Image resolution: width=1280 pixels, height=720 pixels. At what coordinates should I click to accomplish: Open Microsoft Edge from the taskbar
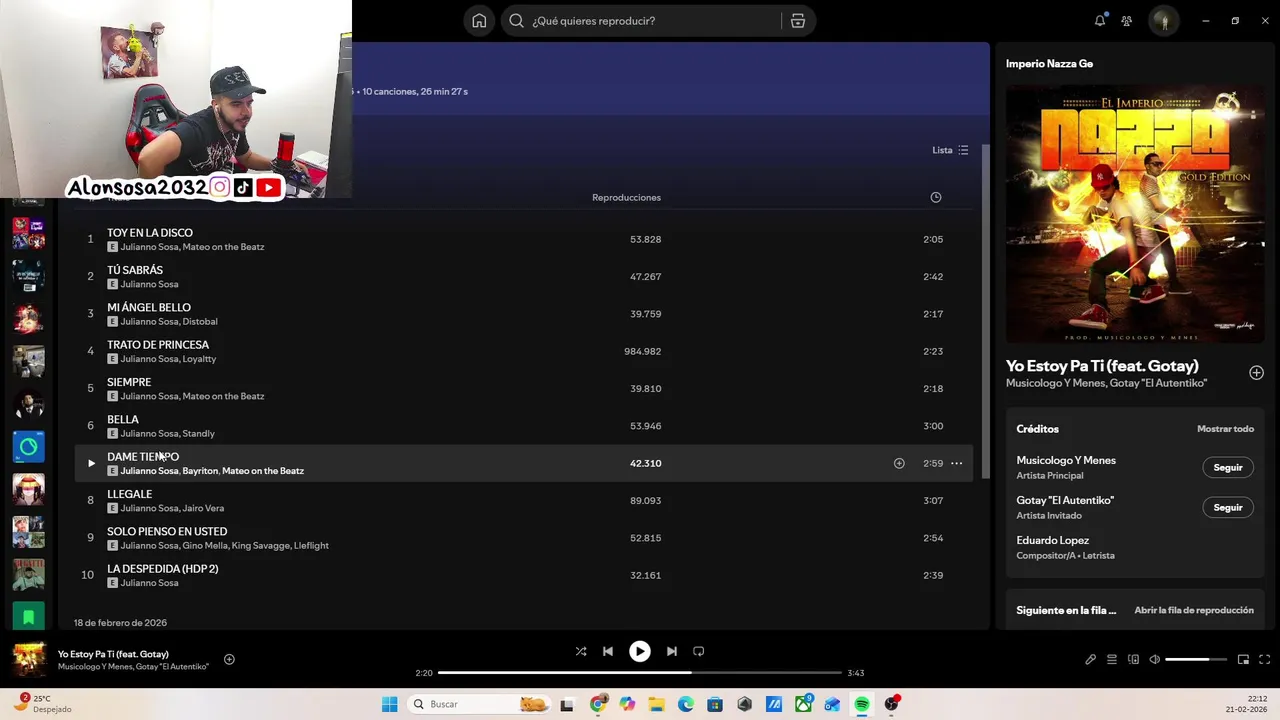point(686,704)
